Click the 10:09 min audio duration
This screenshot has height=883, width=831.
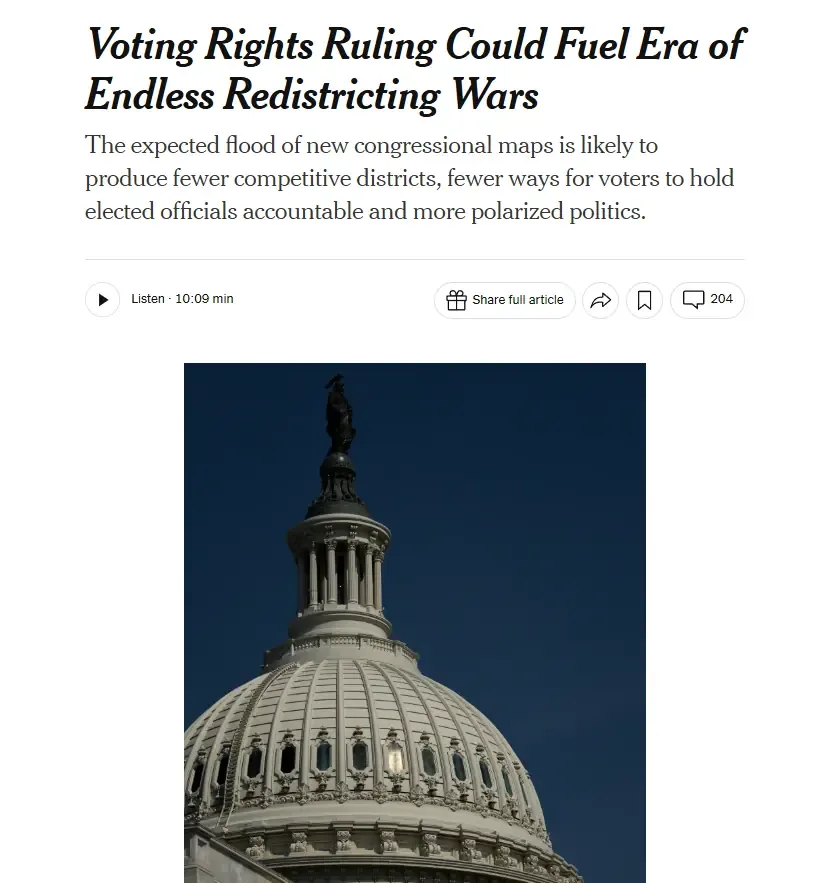click(204, 299)
